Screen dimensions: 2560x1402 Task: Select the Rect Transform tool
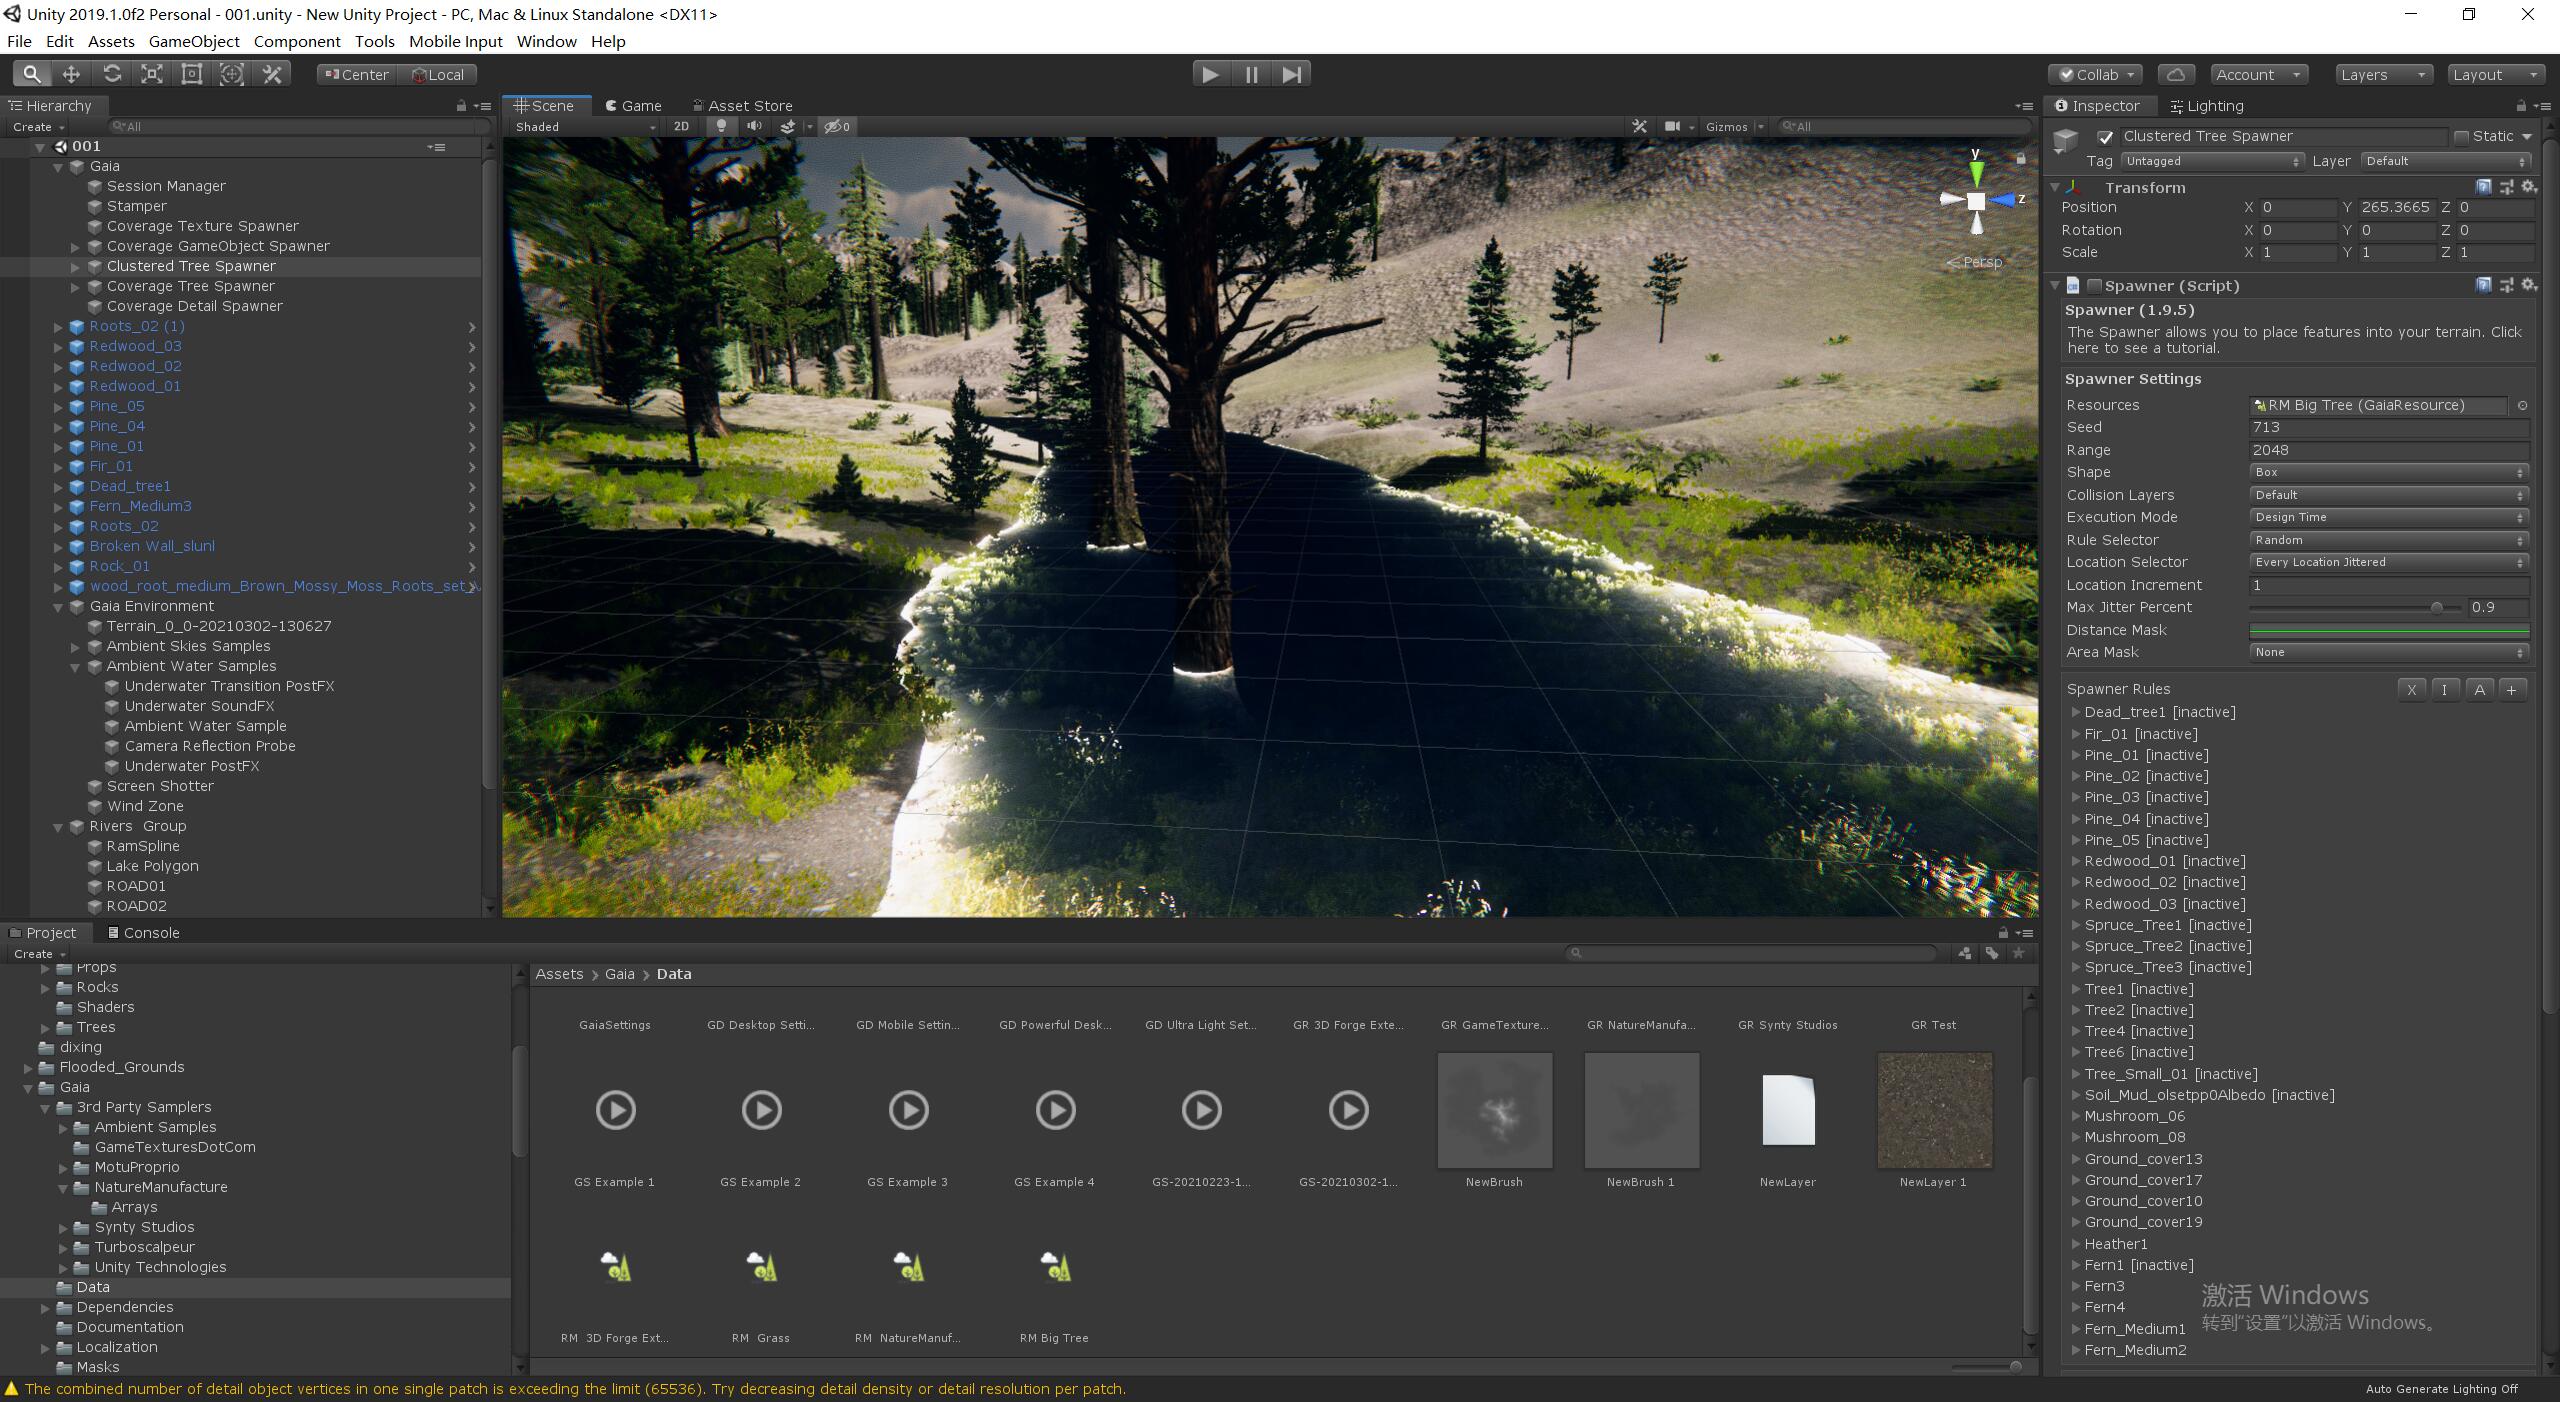click(x=191, y=74)
